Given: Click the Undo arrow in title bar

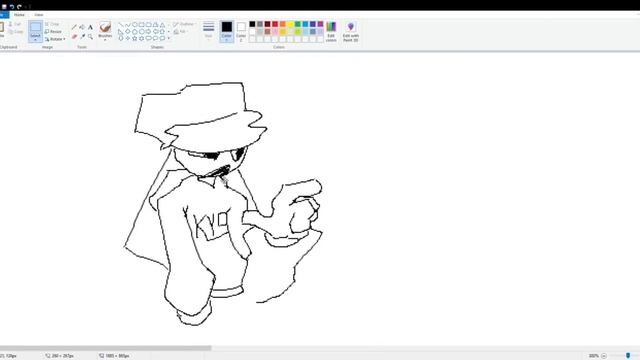Looking at the screenshot, I should coord(12,7).
